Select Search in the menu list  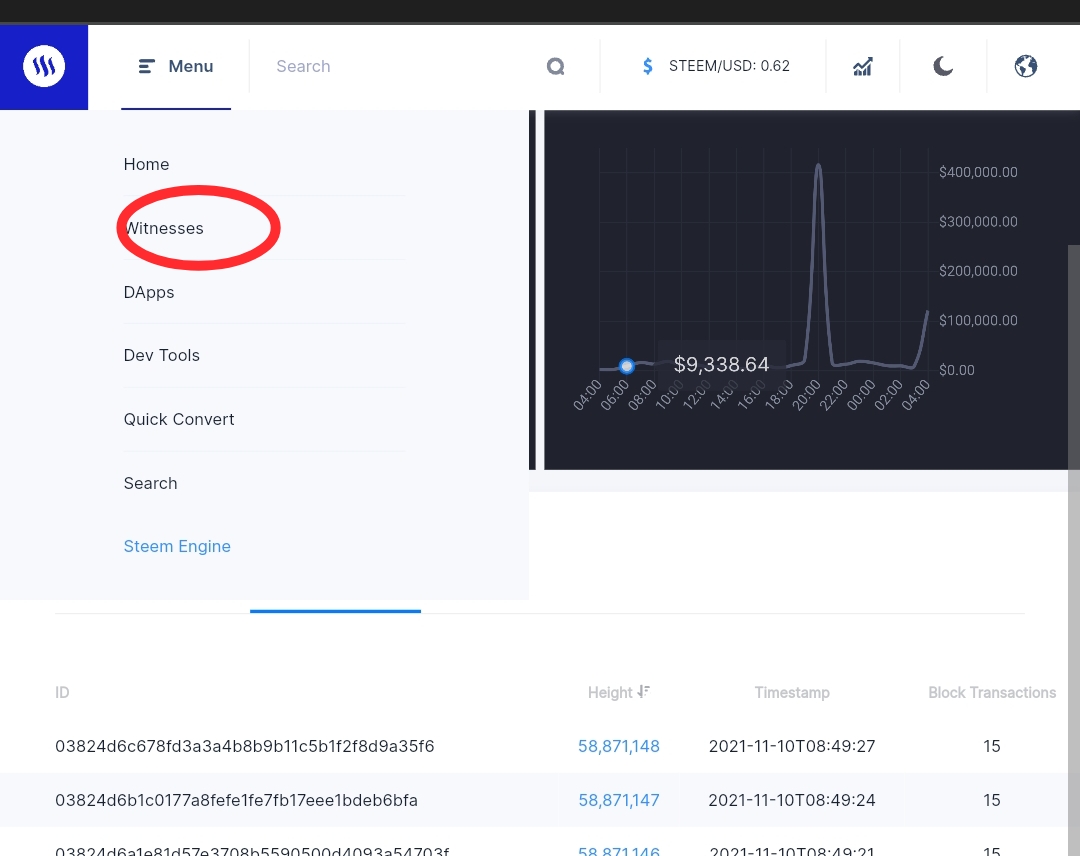click(x=150, y=483)
